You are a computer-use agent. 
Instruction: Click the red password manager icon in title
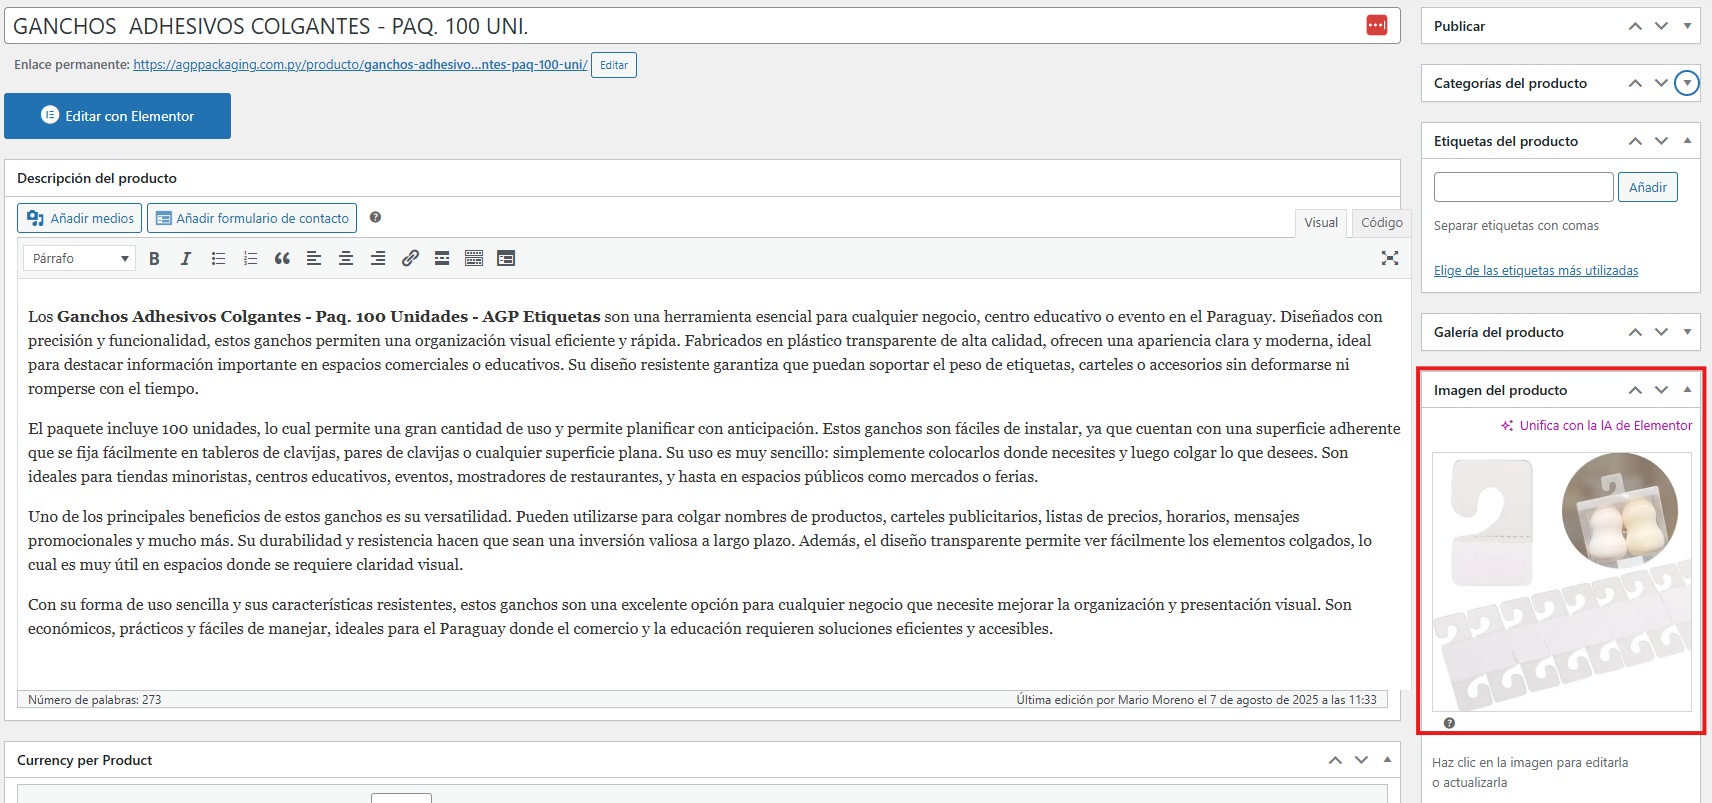[x=1377, y=25]
